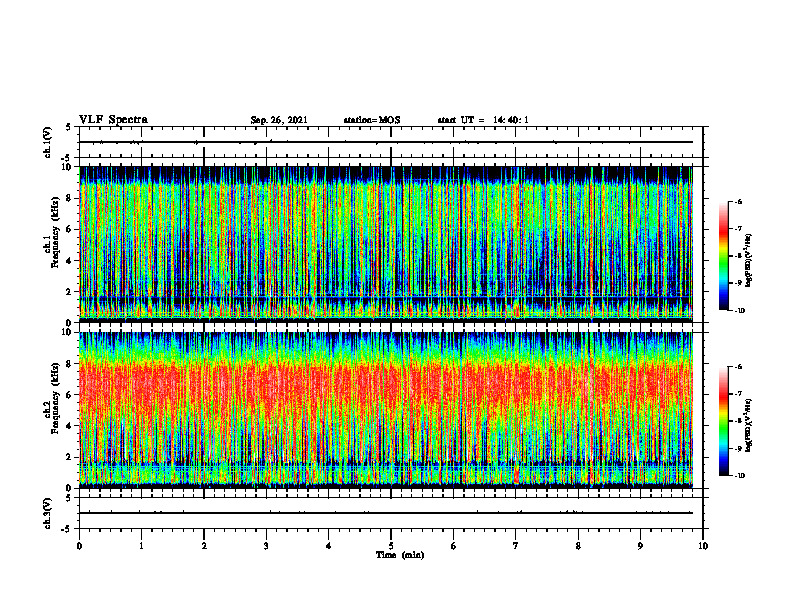
Task: Click the "-10" label on ch.1 color bar
Action: point(739,311)
